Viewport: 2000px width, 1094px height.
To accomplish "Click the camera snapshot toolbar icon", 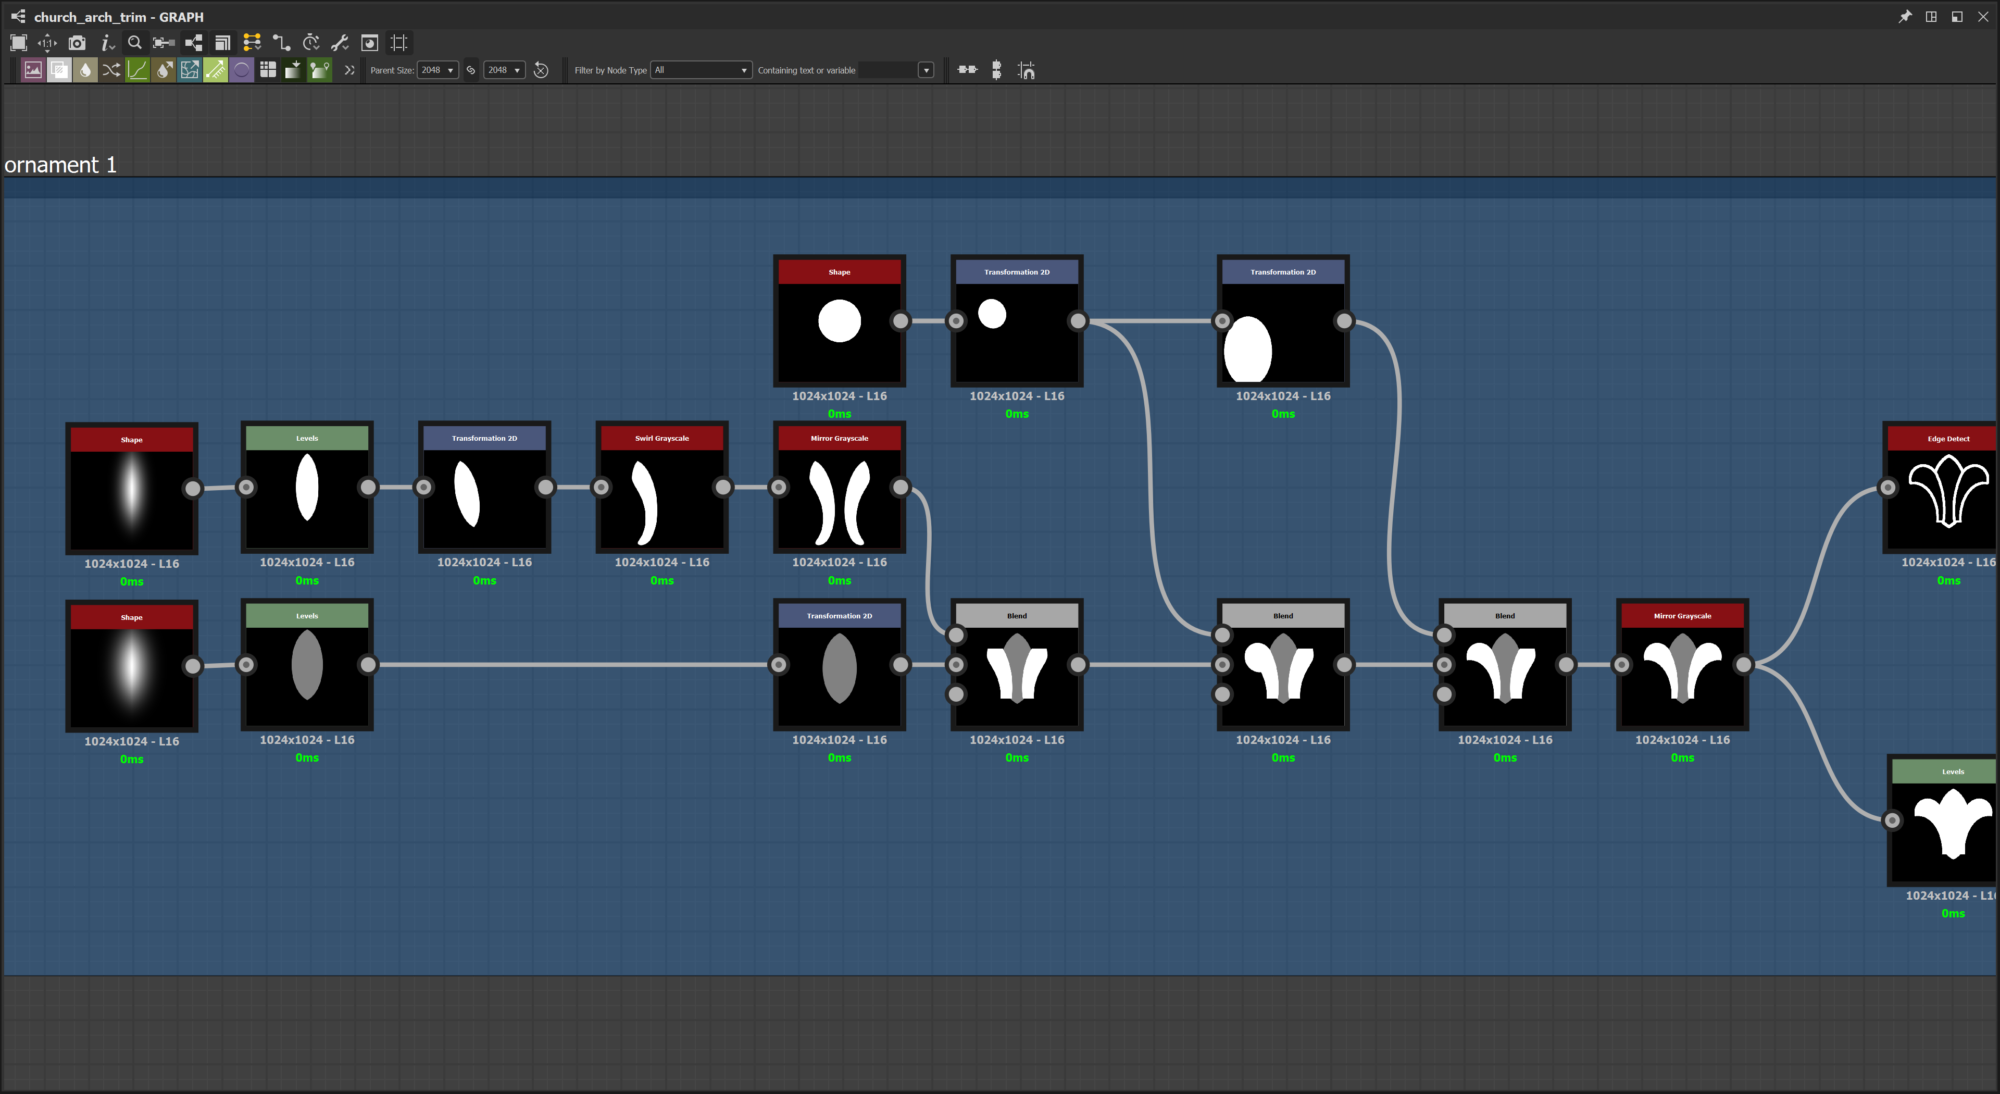I will pyautogui.click(x=77, y=43).
